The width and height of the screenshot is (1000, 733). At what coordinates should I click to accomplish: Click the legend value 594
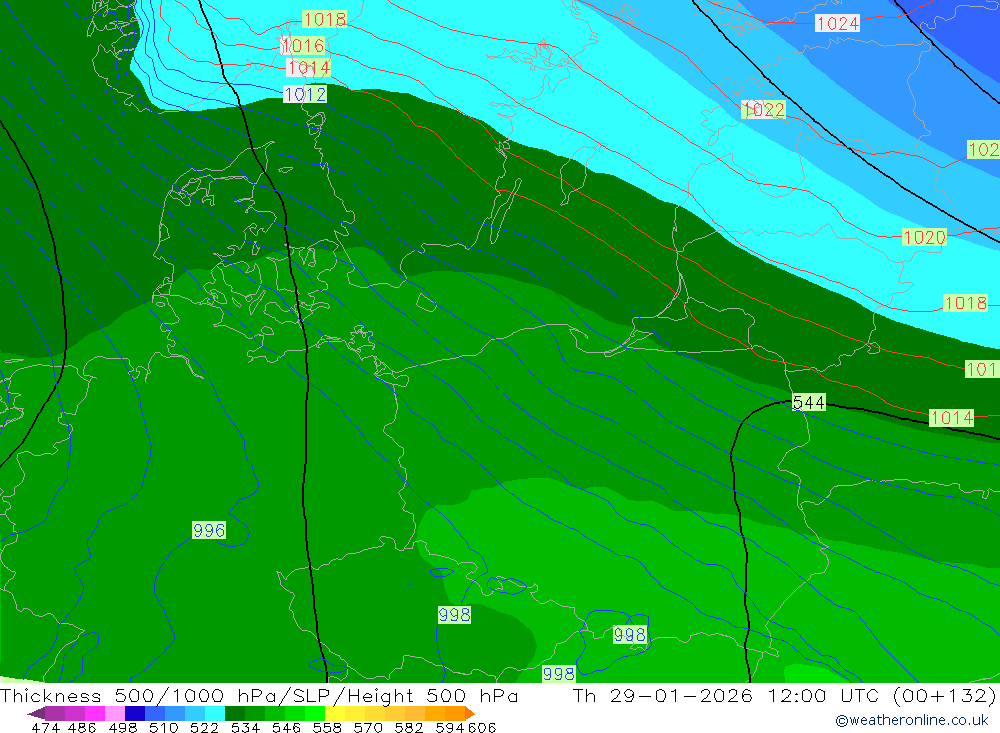pos(450,727)
